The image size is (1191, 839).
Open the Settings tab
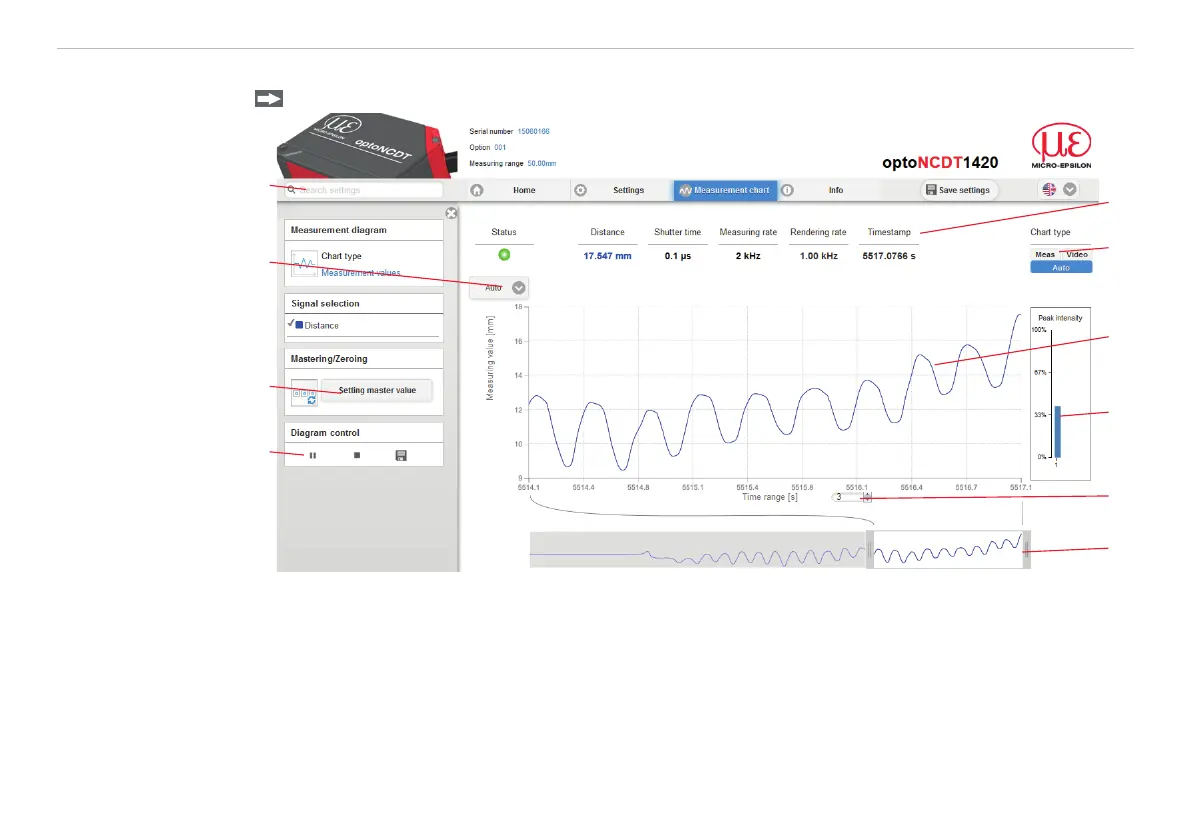tap(628, 190)
